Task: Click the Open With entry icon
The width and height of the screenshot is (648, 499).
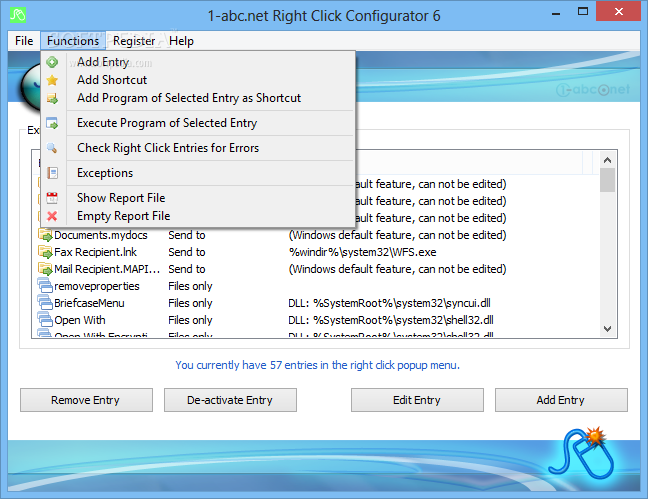Action: [x=45, y=320]
